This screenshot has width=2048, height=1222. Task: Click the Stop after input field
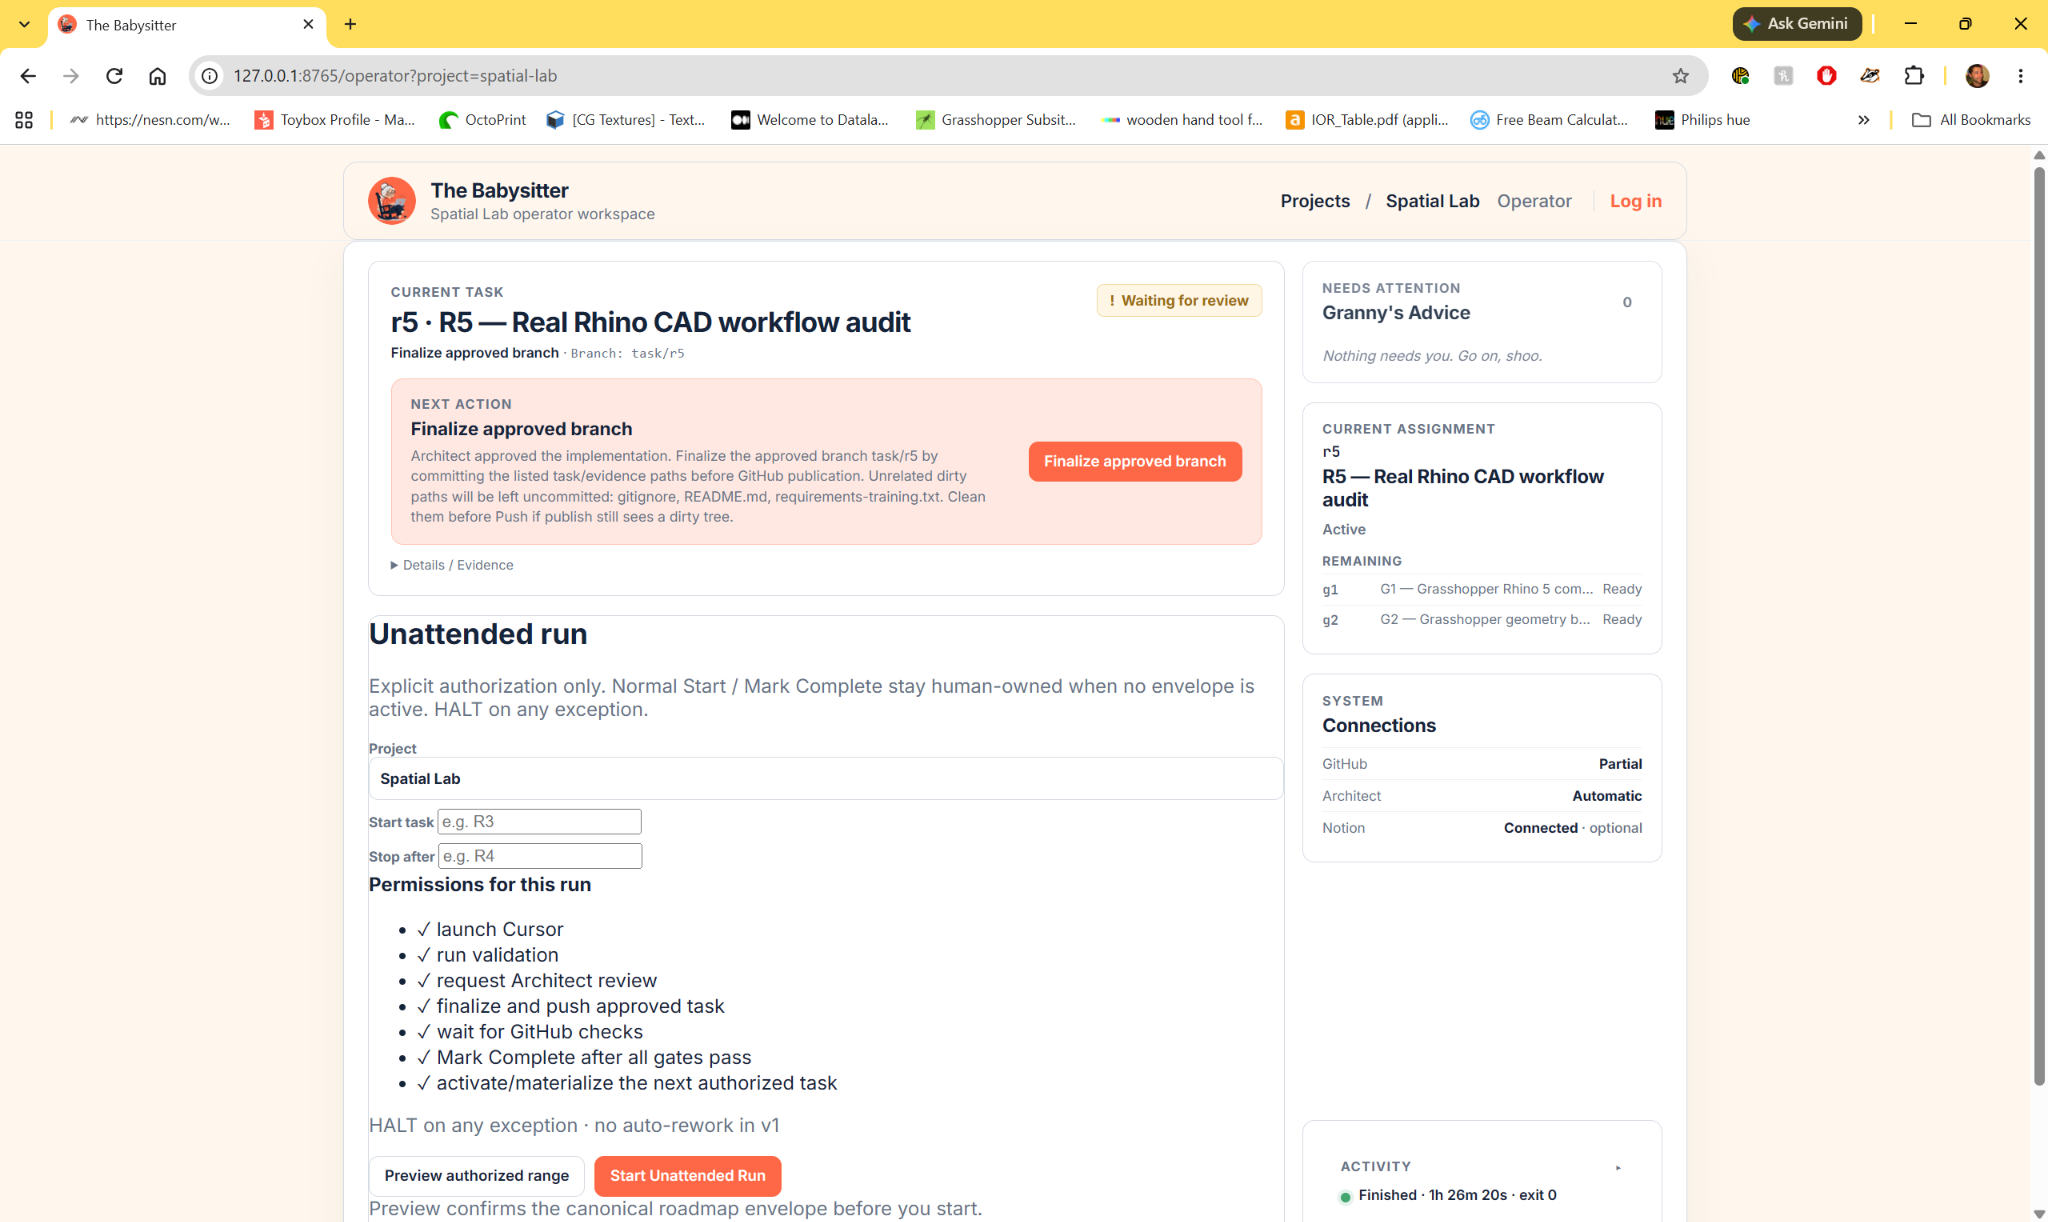coord(540,856)
